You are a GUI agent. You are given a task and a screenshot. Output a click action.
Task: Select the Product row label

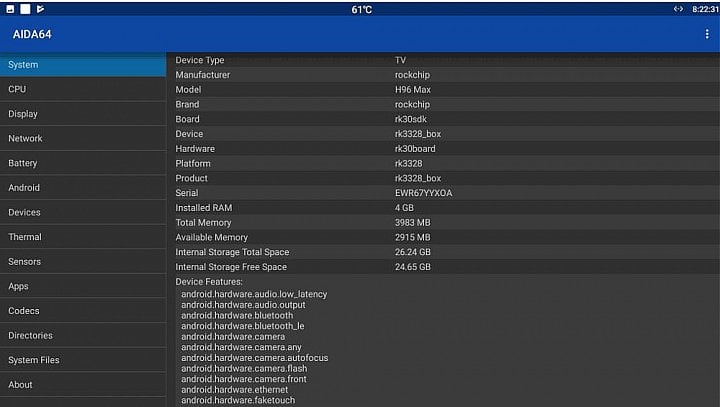pos(191,178)
